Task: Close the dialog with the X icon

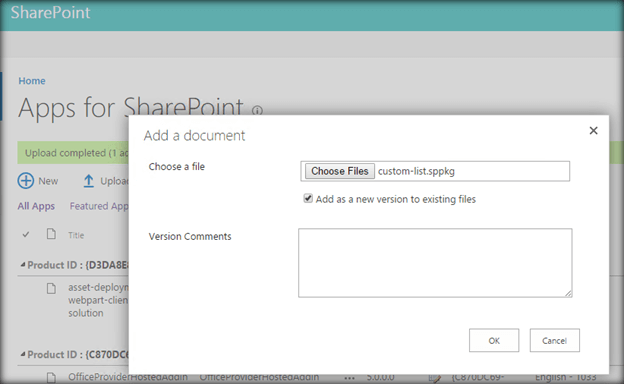Action: coord(593,131)
